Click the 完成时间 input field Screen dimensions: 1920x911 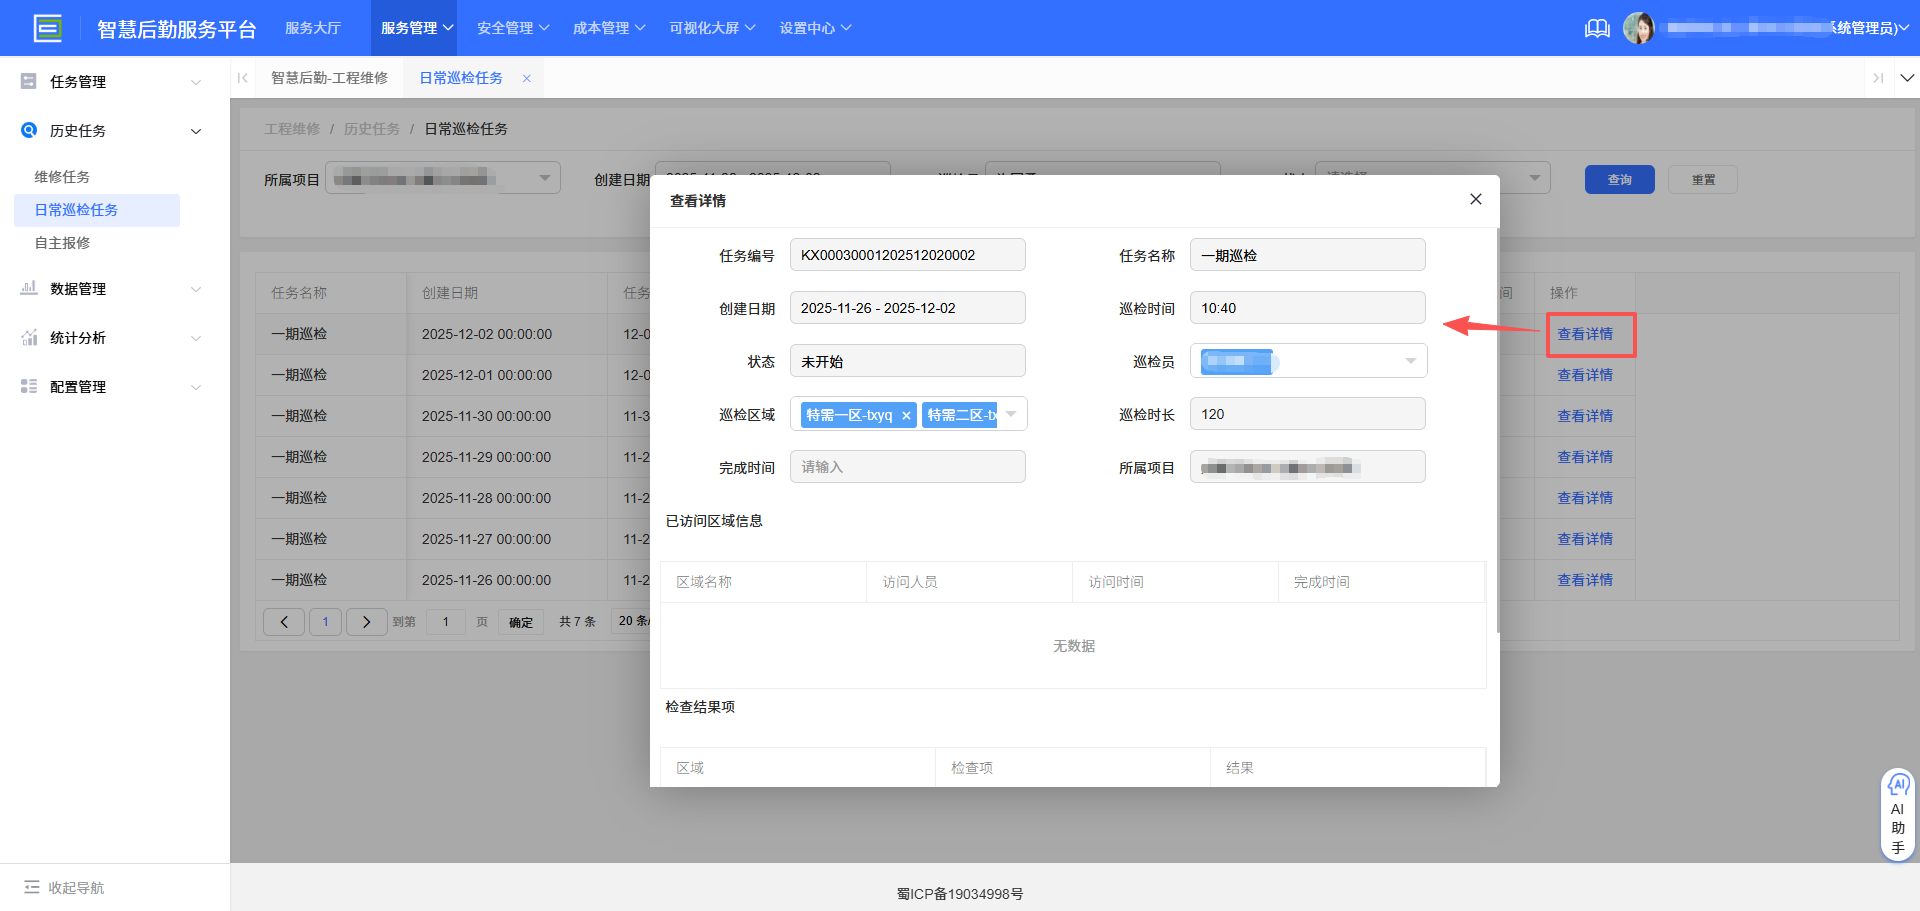[907, 466]
